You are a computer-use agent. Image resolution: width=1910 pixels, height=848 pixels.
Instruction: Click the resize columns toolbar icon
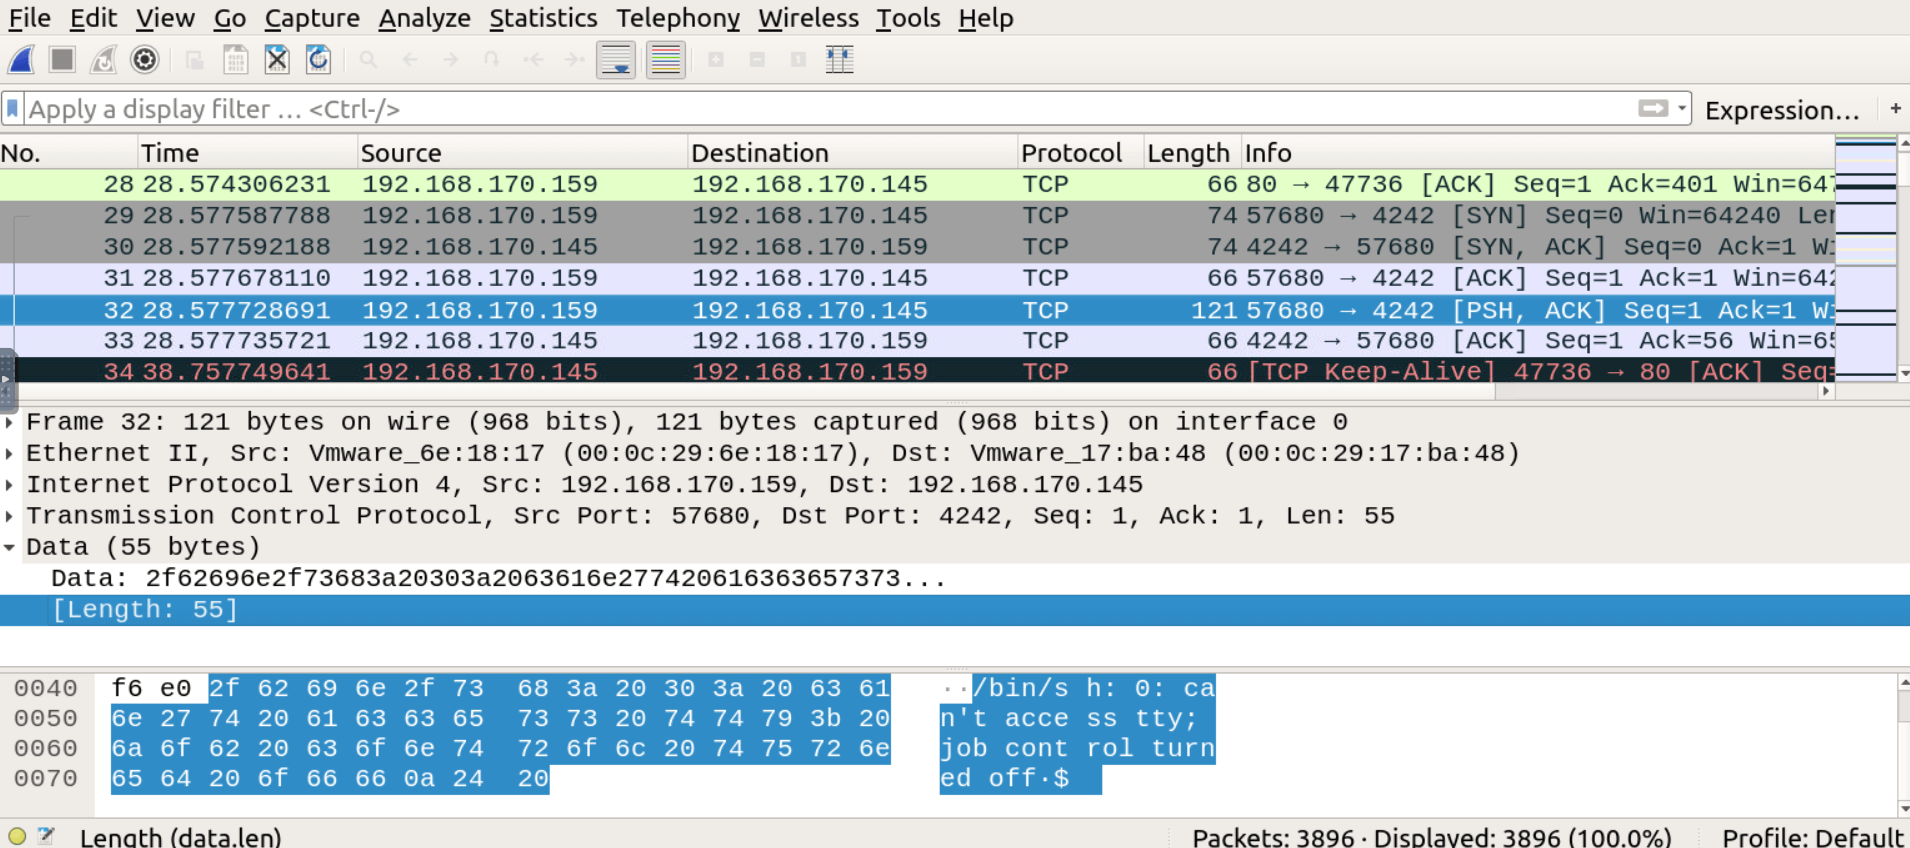point(839,60)
